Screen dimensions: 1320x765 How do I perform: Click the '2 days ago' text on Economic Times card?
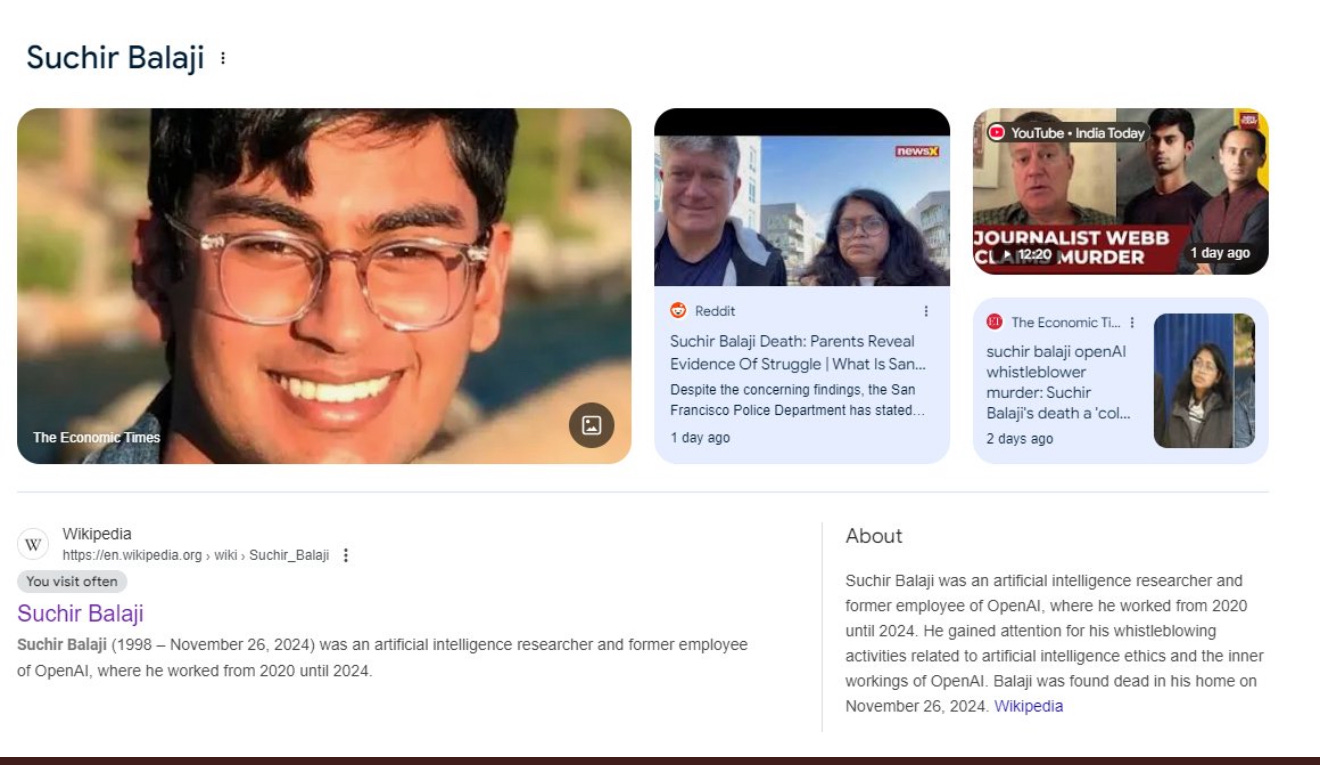(1019, 439)
